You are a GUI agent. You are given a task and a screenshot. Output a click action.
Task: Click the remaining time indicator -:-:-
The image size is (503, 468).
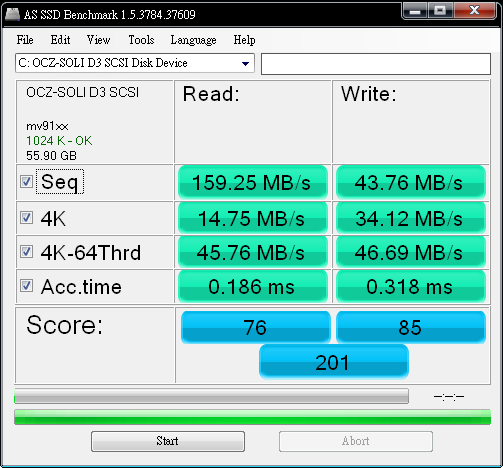coord(449,396)
